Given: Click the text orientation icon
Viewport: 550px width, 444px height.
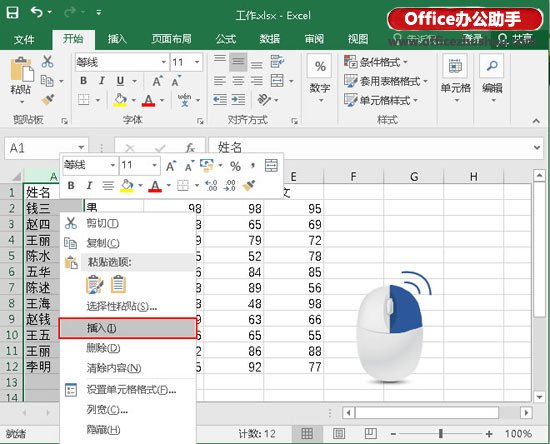Looking at the screenshot, I should pyautogui.click(x=264, y=100).
